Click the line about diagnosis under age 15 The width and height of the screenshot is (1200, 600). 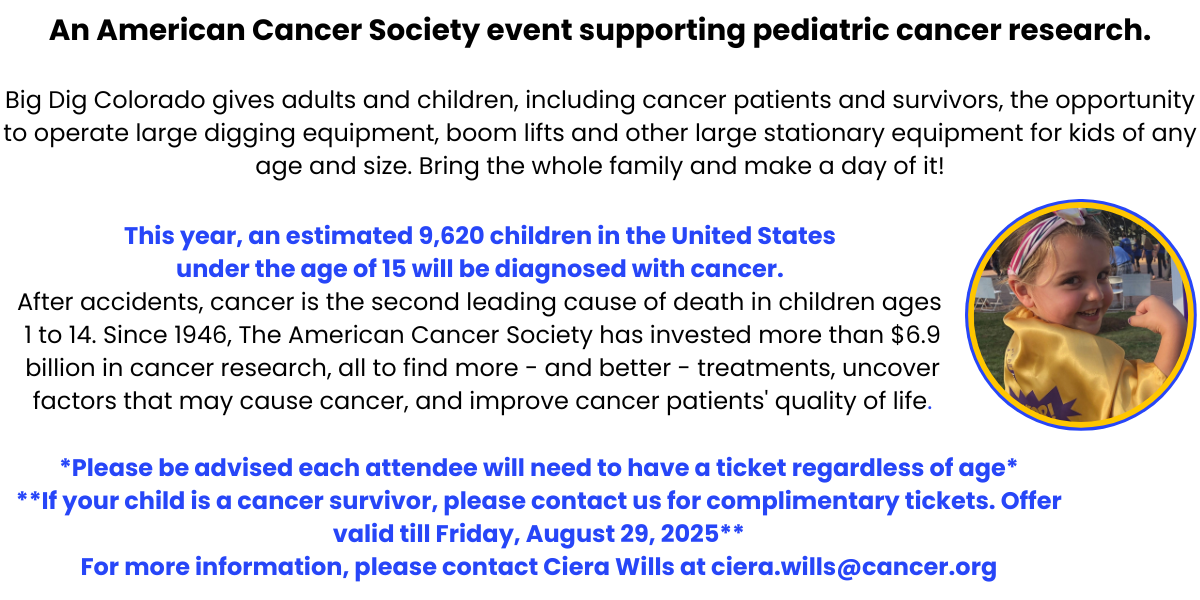click(480, 269)
